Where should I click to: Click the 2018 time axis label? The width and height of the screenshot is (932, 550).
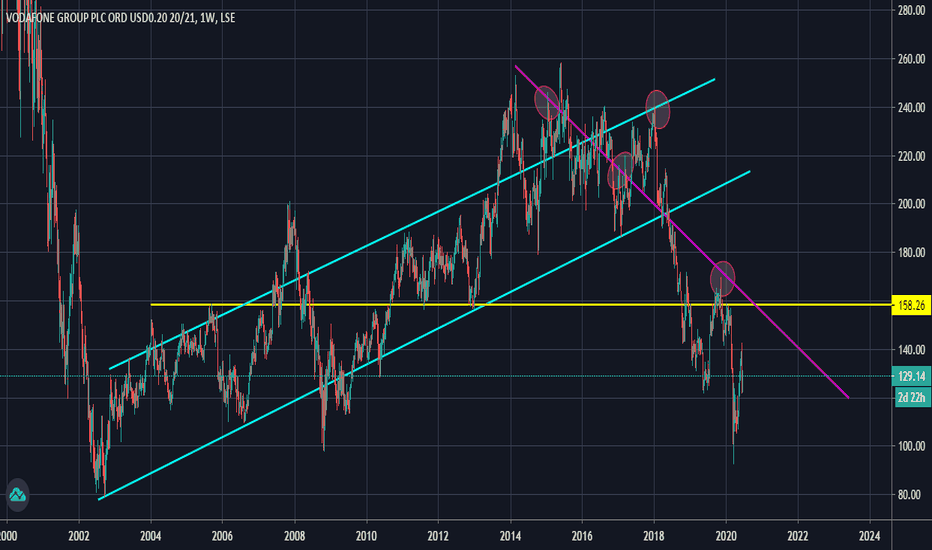click(654, 536)
